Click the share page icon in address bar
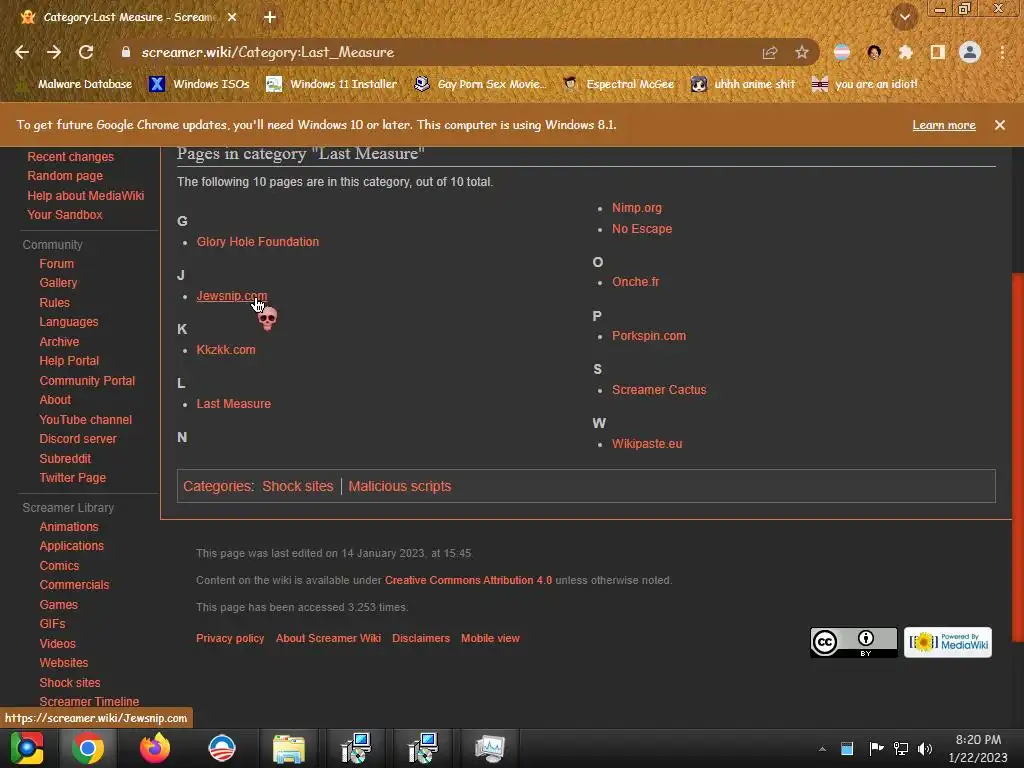Image resolution: width=1024 pixels, height=768 pixels. tap(770, 52)
